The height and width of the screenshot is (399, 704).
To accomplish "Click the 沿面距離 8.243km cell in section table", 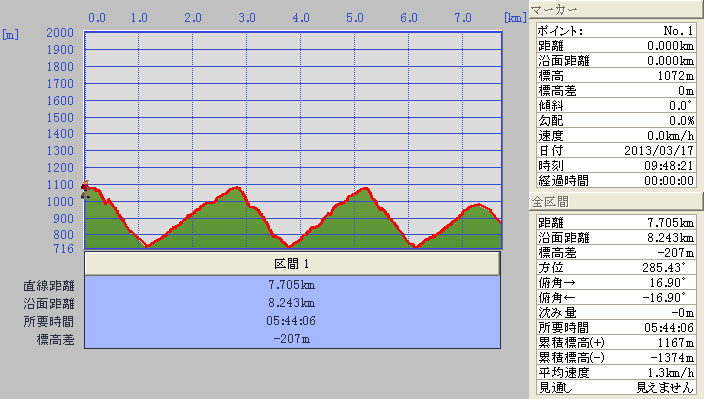I will coord(292,303).
